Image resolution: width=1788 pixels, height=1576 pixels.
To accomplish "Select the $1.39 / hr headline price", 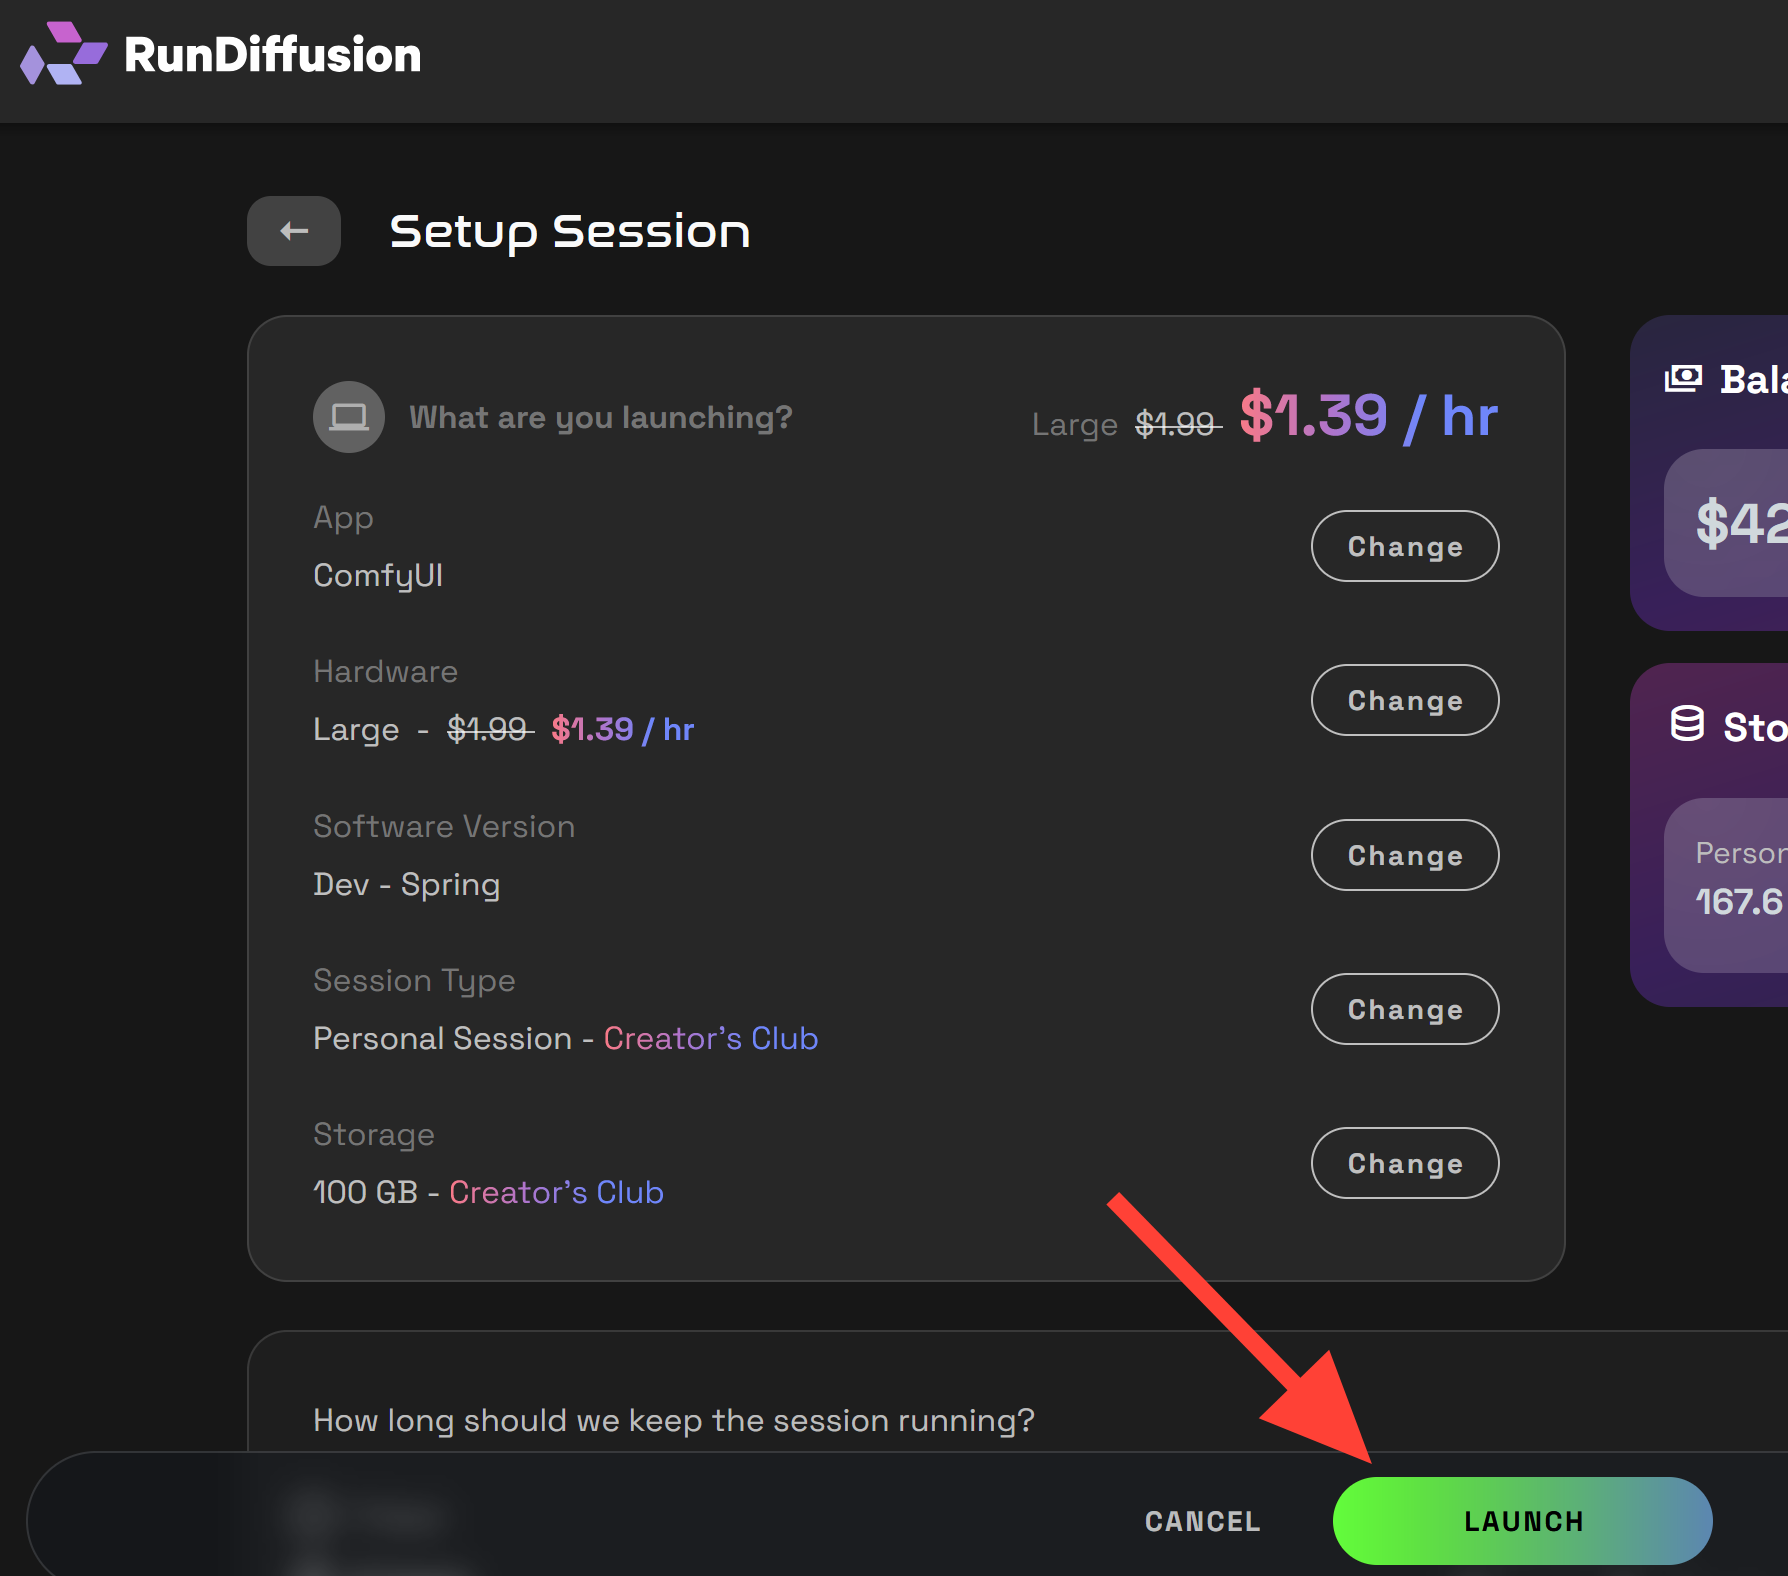I will tap(1369, 416).
